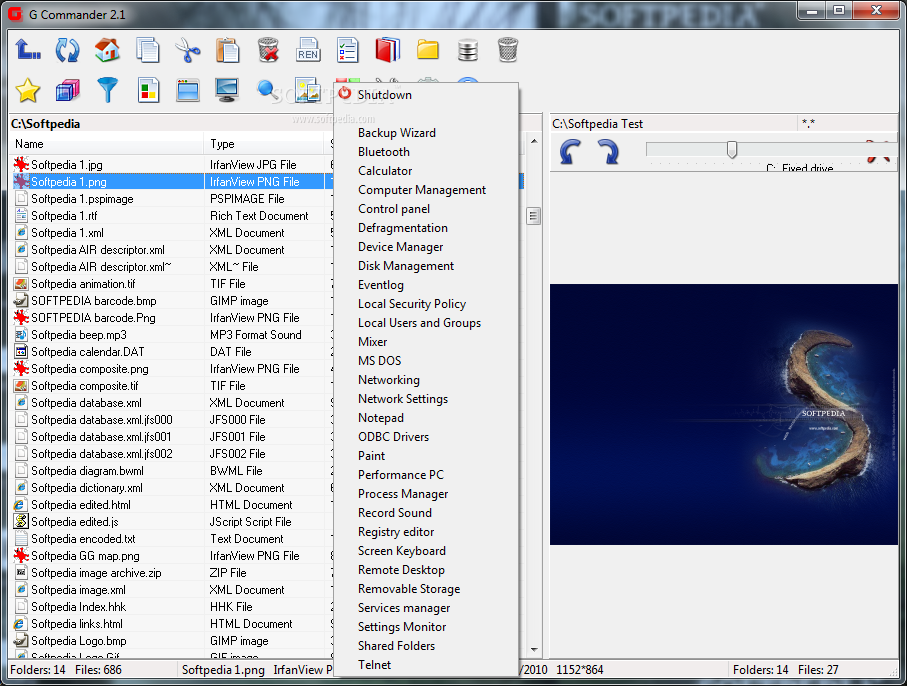The width and height of the screenshot is (907, 686).
Task: Select file SOFTPEDIA barcode.bmp
Action: click(94, 301)
